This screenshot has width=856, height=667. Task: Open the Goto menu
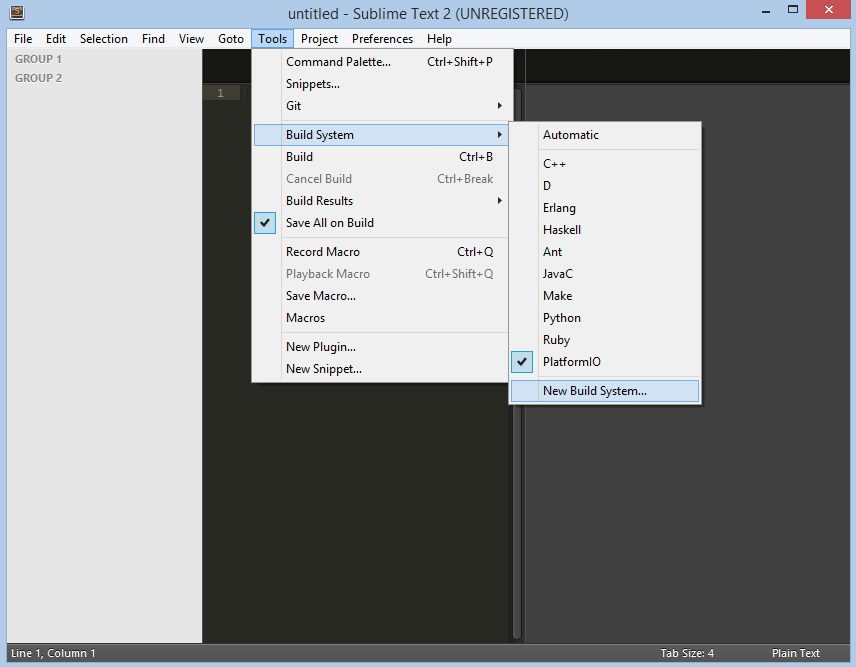231,39
